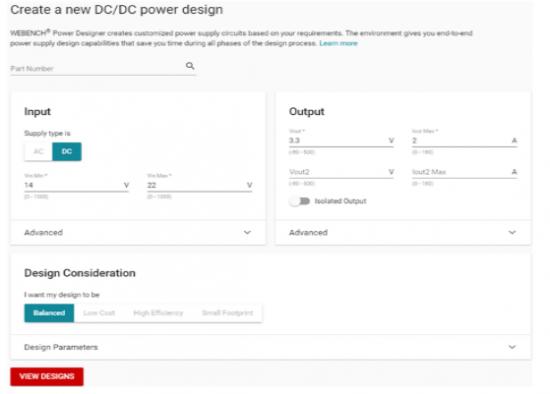550x394 pixels.
Task: Click the Output Advanced label
Action: pyautogui.click(x=308, y=232)
